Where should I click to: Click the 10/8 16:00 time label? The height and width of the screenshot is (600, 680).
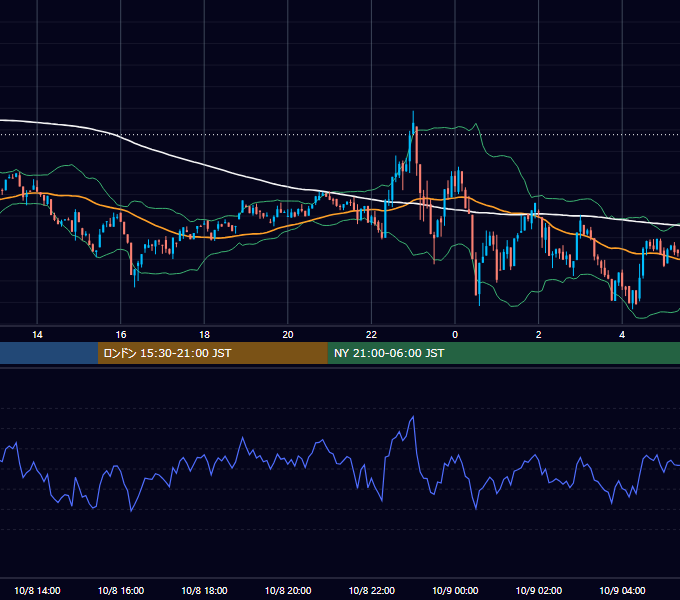pos(121,590)
